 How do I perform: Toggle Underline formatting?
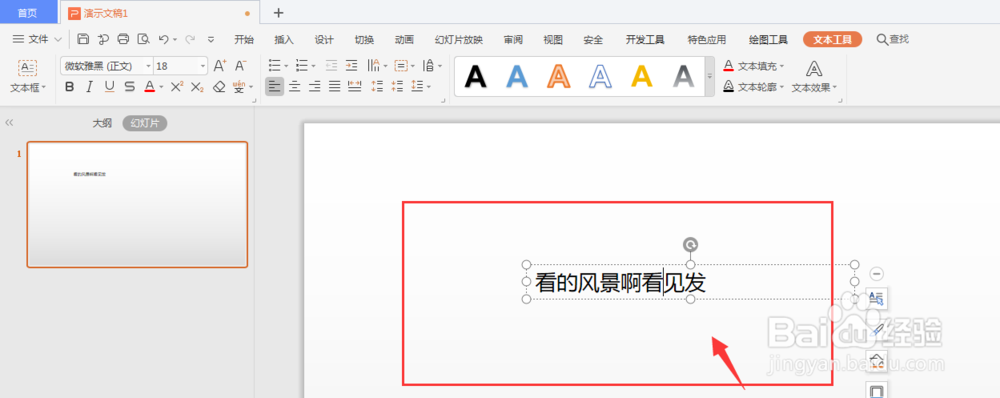tap(110, 87)
